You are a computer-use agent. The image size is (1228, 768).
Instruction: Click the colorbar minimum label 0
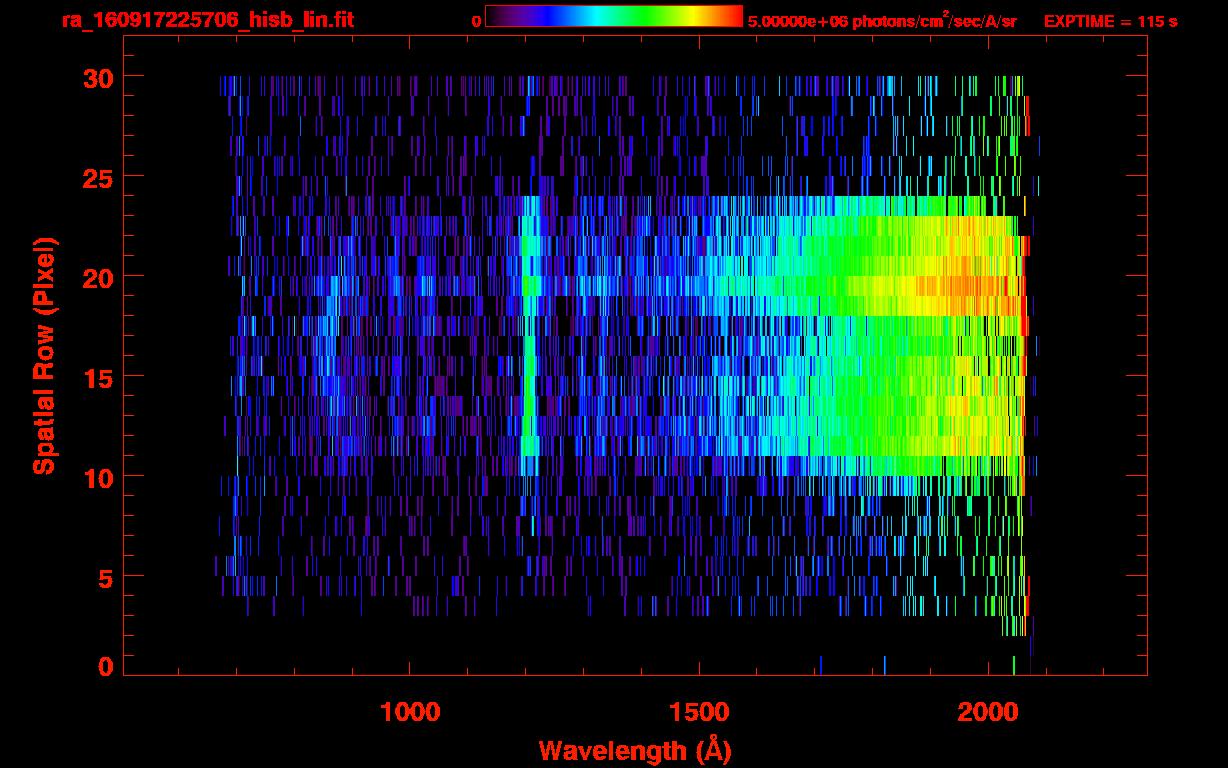click(x=476, y=21)
